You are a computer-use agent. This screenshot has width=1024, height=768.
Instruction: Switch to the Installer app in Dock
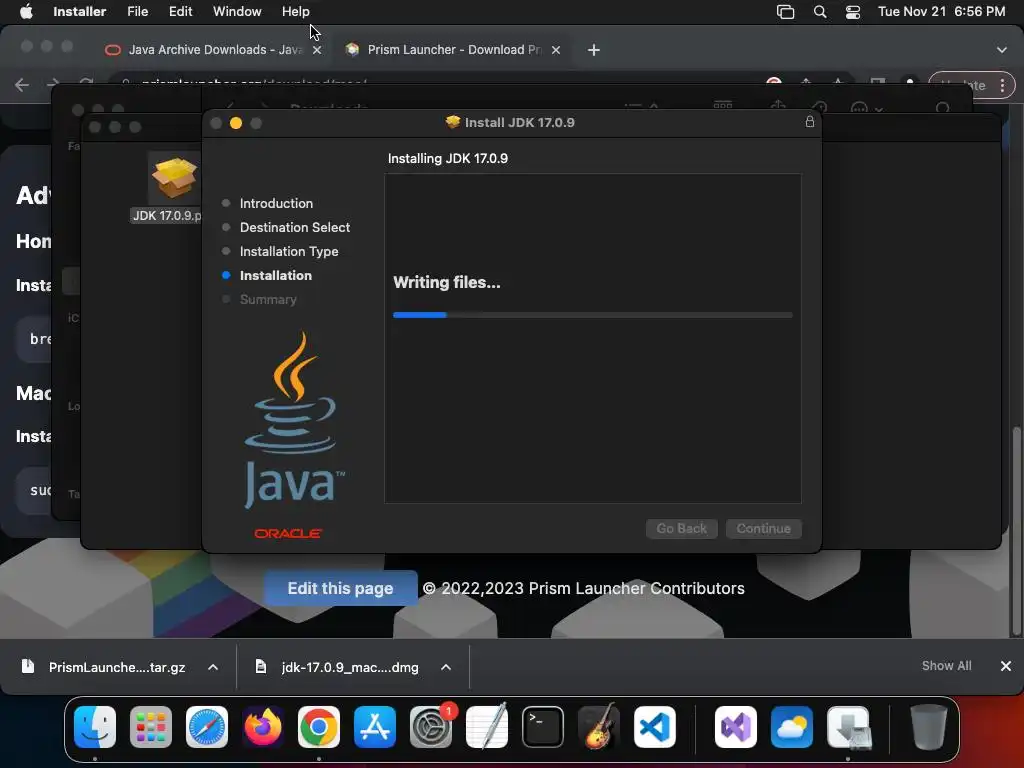point(848,727)
